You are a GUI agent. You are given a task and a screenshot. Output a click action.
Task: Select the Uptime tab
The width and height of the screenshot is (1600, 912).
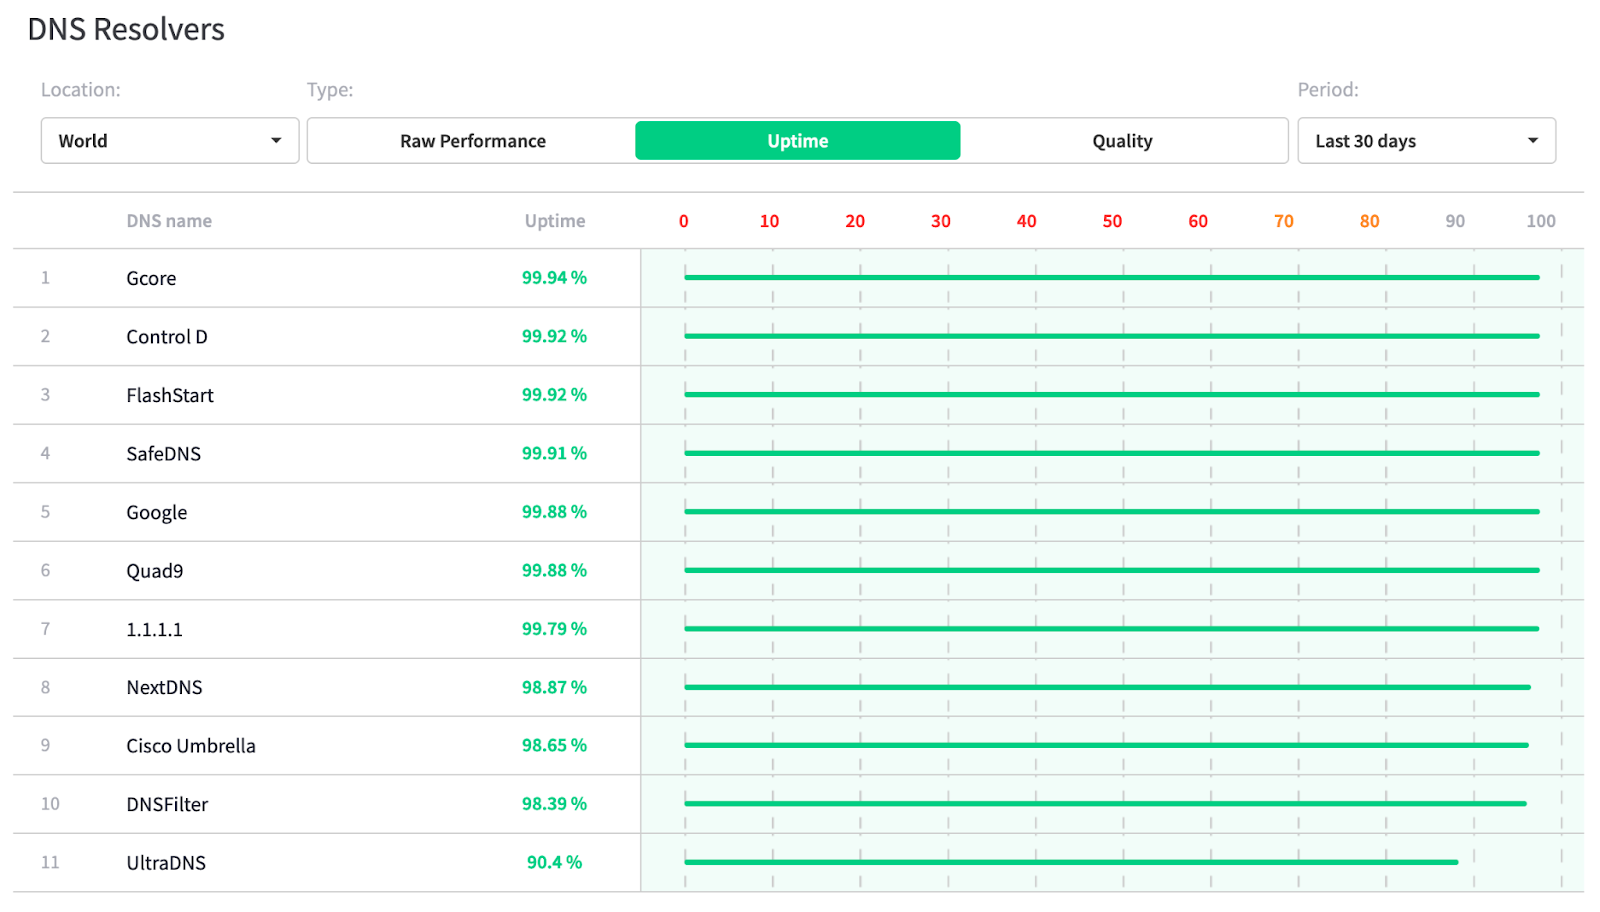(798, 141)
